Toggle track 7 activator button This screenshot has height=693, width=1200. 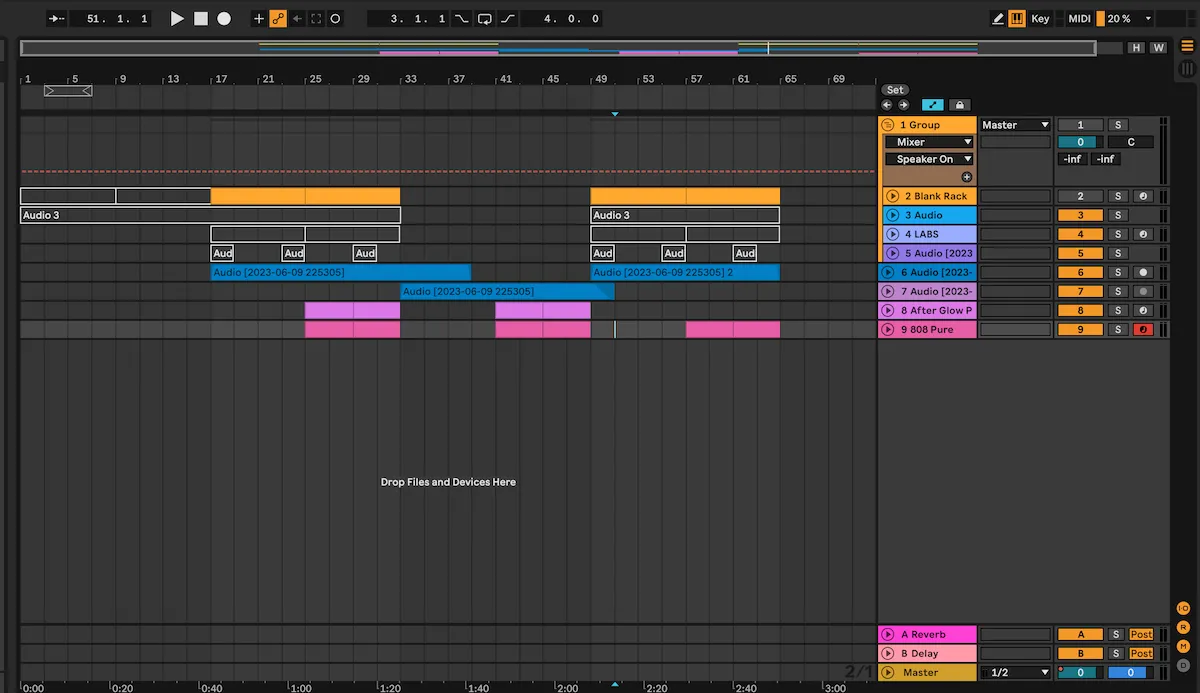pos(1080,291)
